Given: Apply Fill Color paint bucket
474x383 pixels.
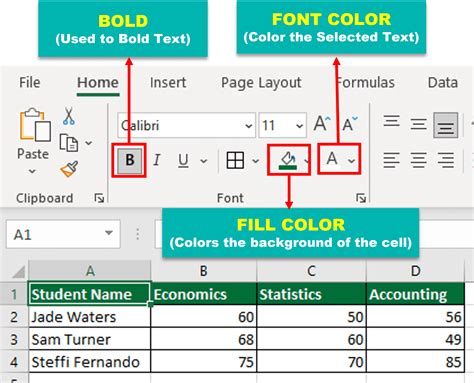Looking at the screenshot, I should tap(288, 160).
